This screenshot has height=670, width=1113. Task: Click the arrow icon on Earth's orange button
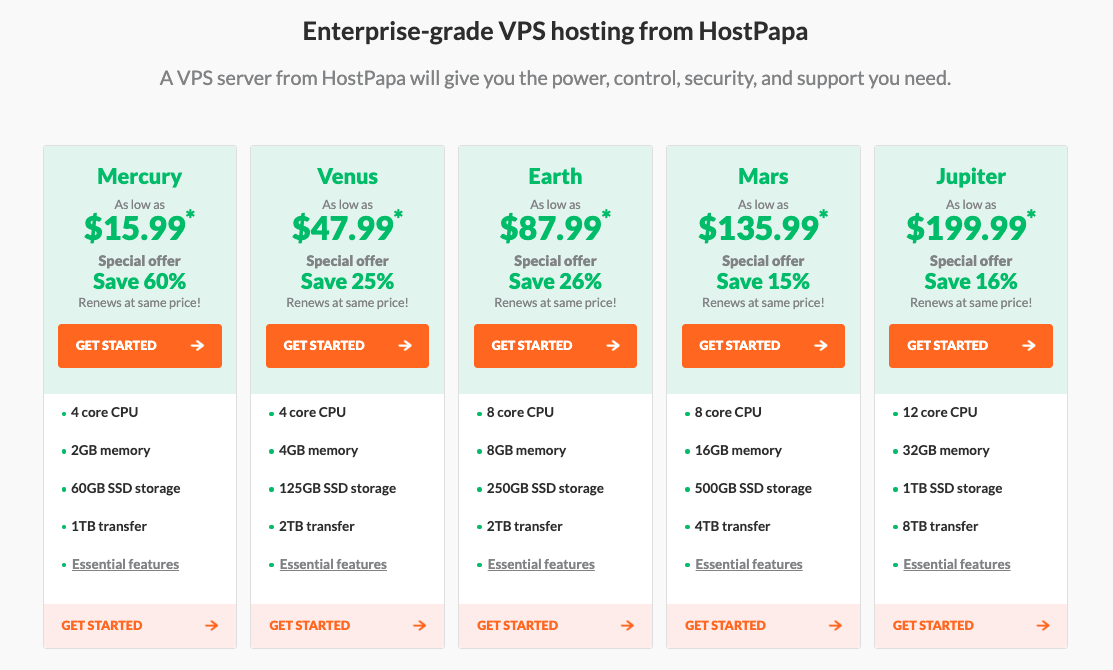pos(613,346)
